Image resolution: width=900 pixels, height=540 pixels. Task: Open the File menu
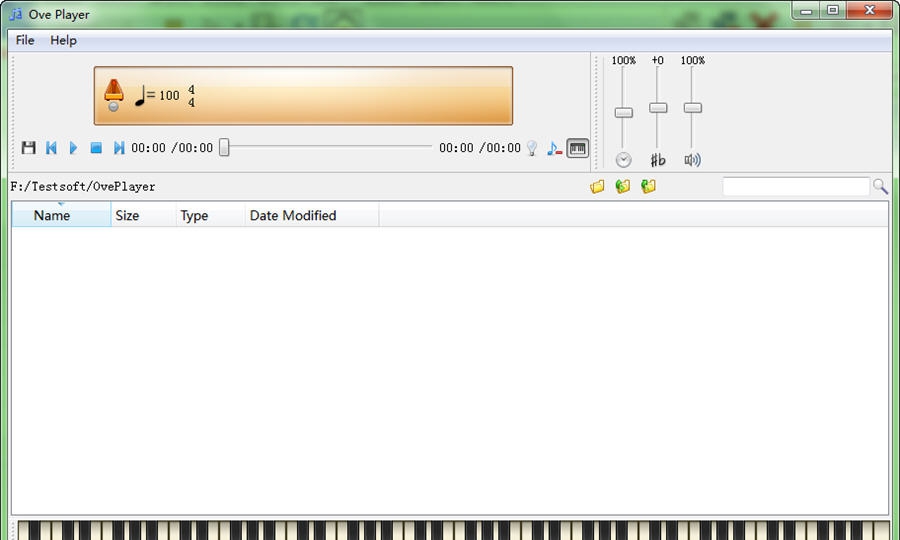[x=25, y=40]
